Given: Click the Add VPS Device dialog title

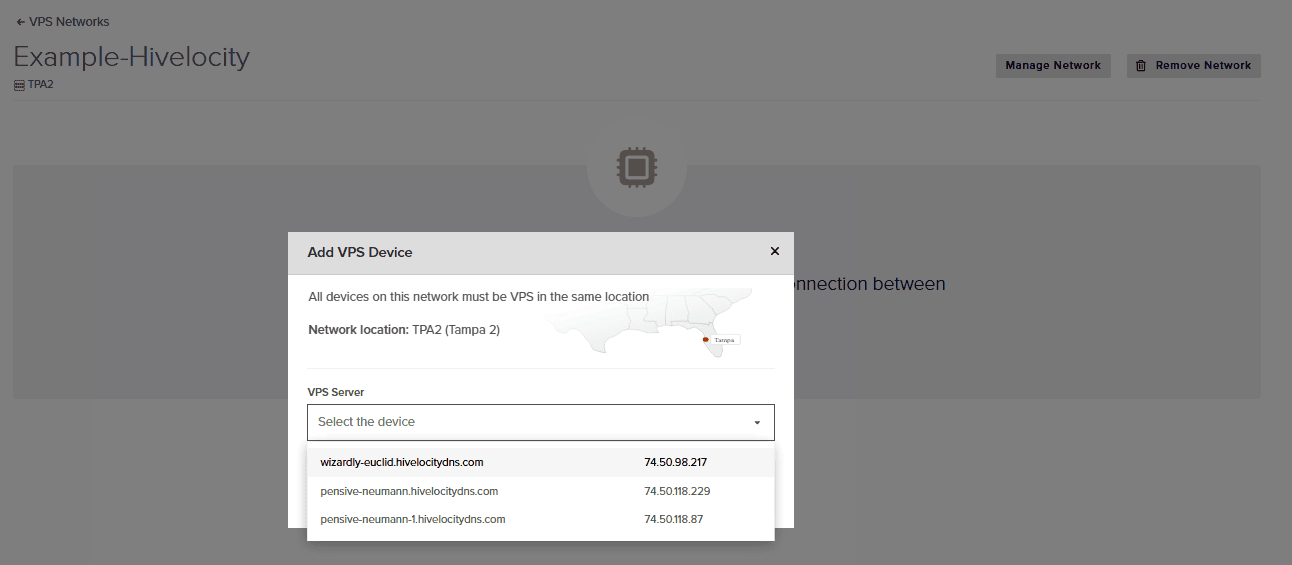Looking at the screenshot, I should click(360, 252).
